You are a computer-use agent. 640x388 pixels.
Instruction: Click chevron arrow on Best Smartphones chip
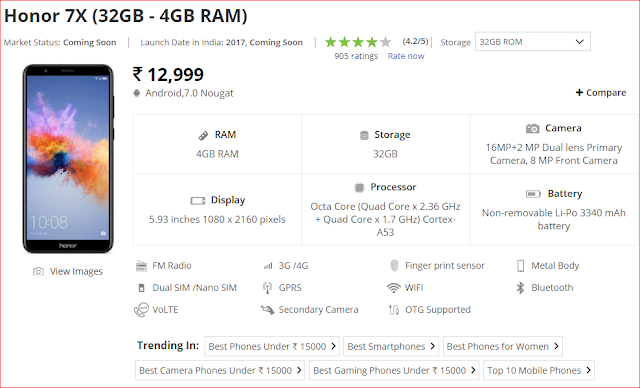click(x=433, y=346)
